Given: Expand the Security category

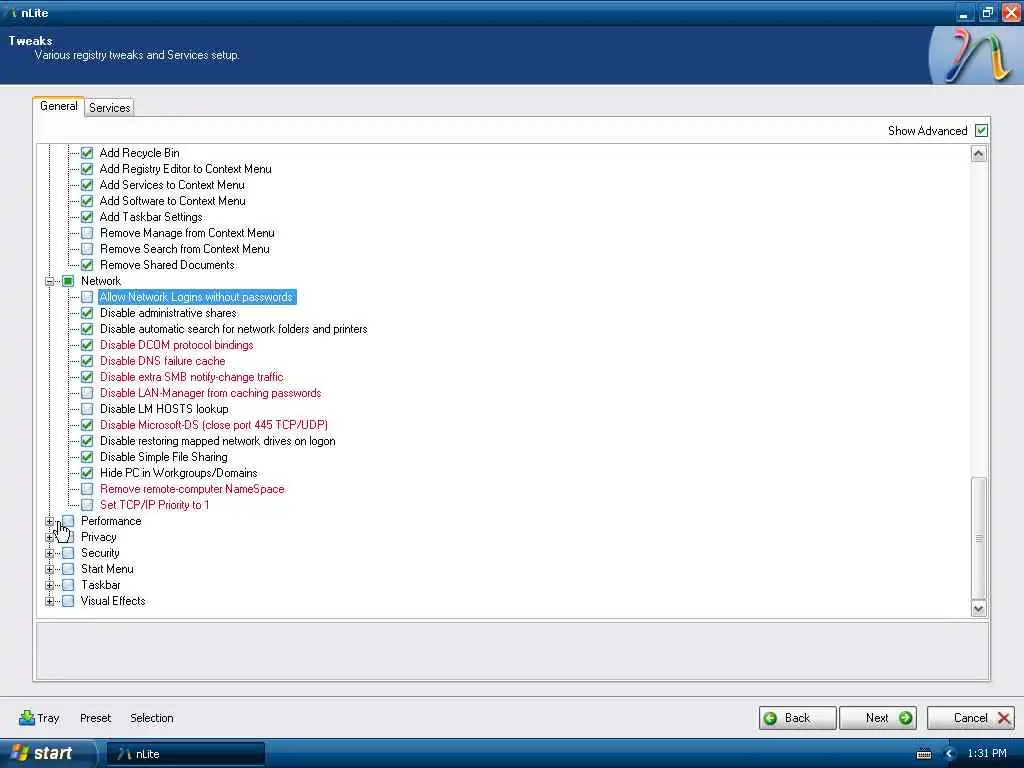Looking at the screenshot, I should click(x=50, y=553).
